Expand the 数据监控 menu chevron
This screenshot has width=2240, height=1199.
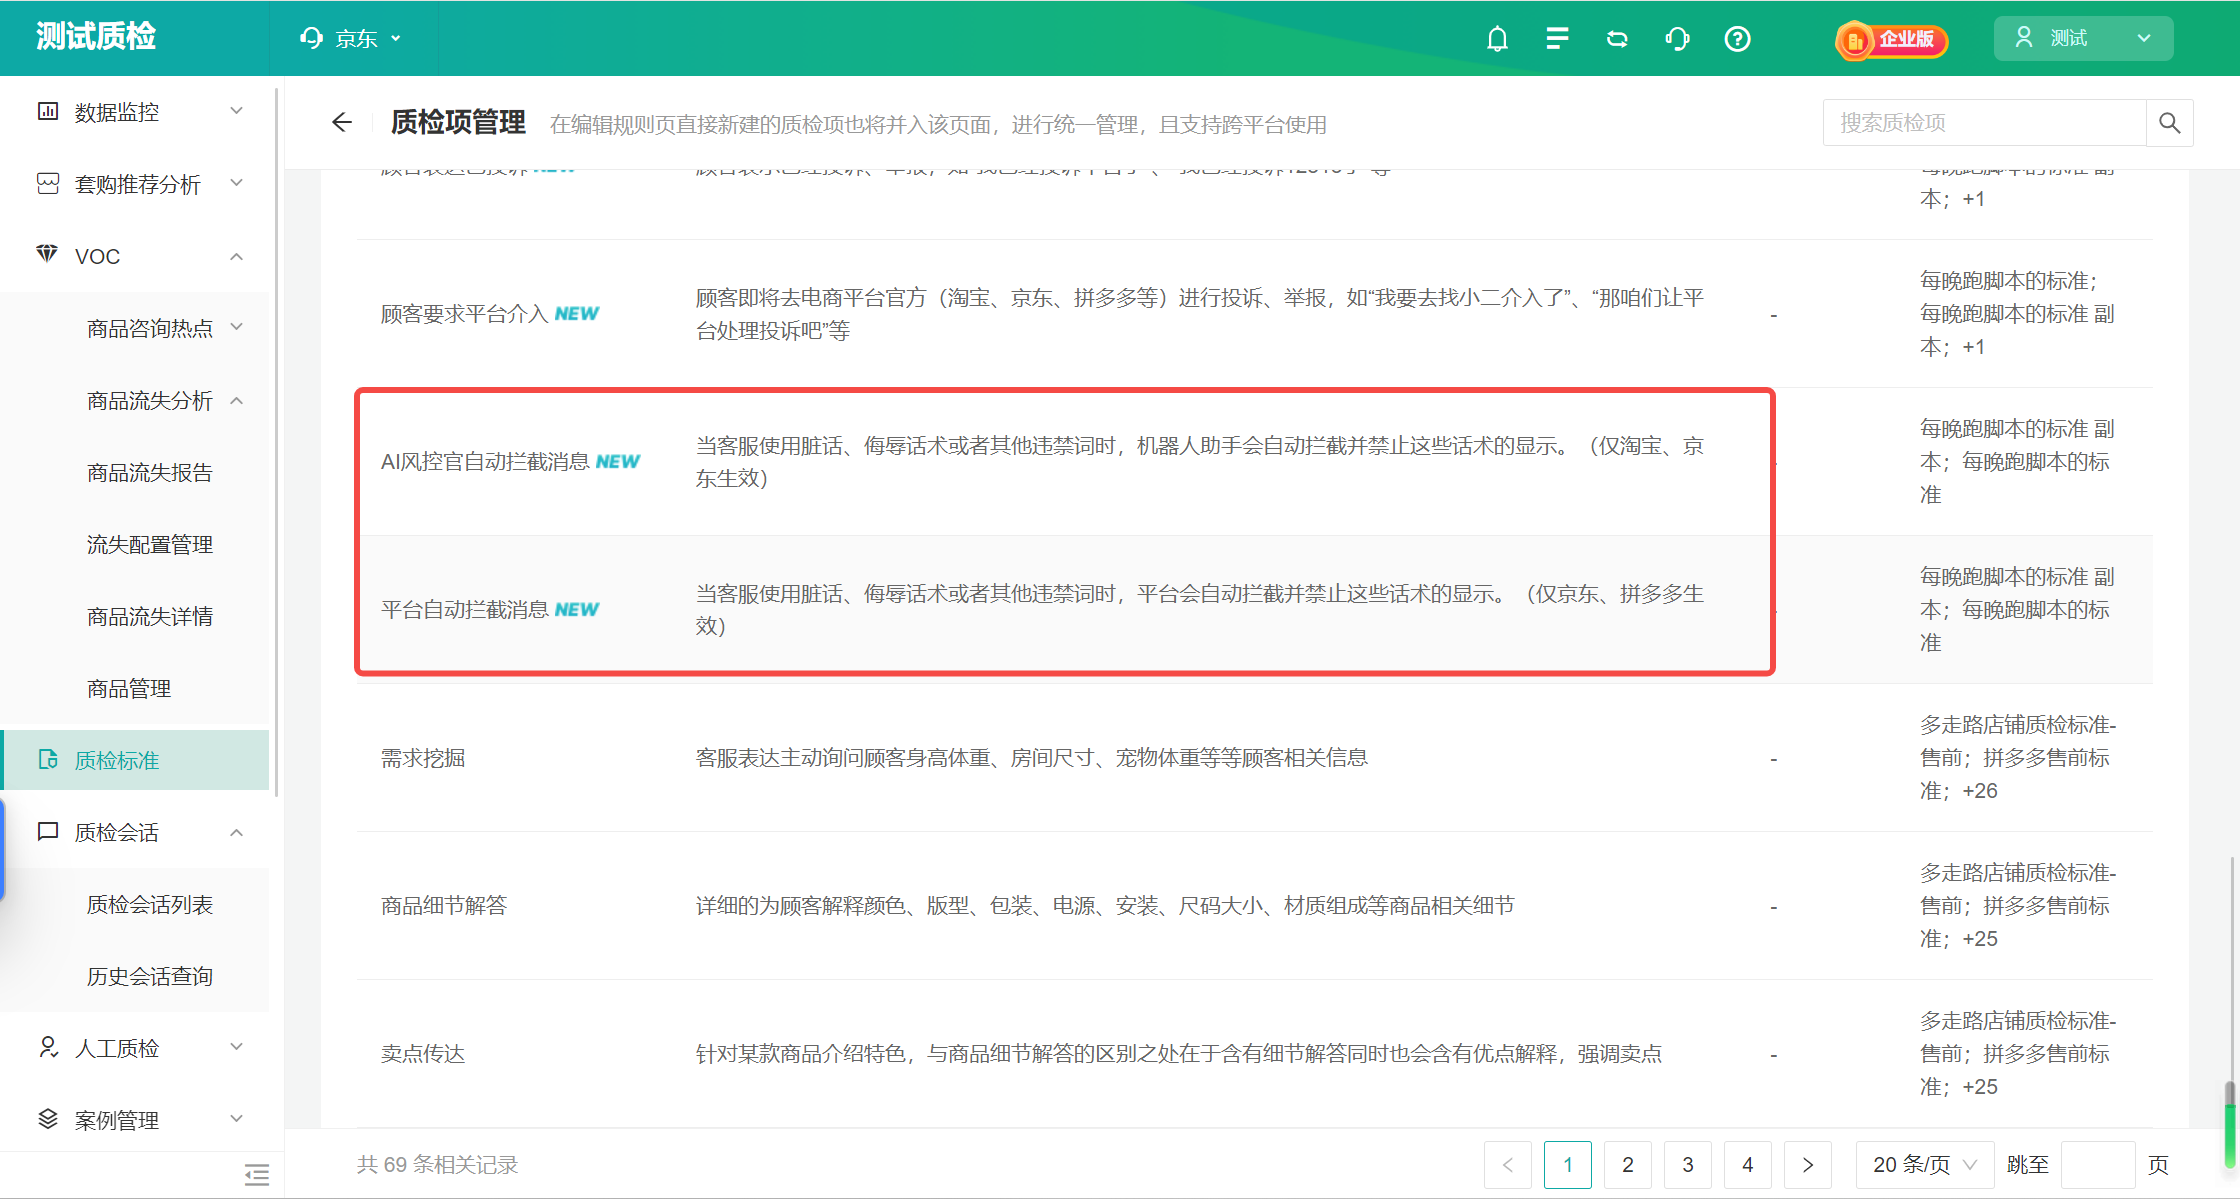coord(237,111)
